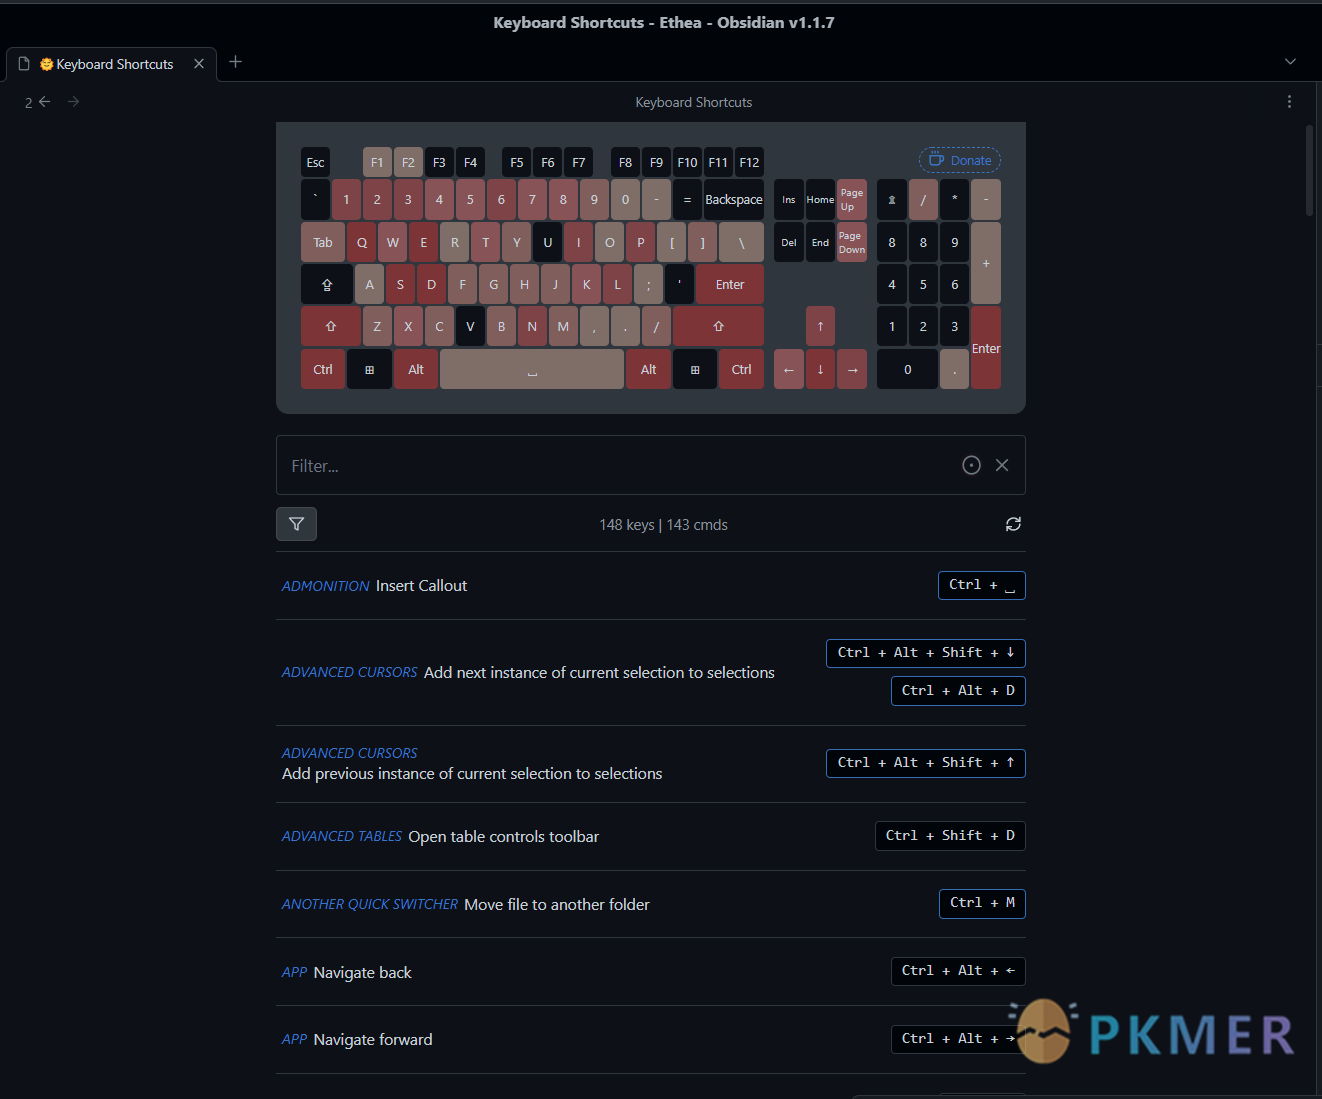Select the Insert Callout command row
Image resolution: width=1322 pixels, height=1099 pixels.
651,586
